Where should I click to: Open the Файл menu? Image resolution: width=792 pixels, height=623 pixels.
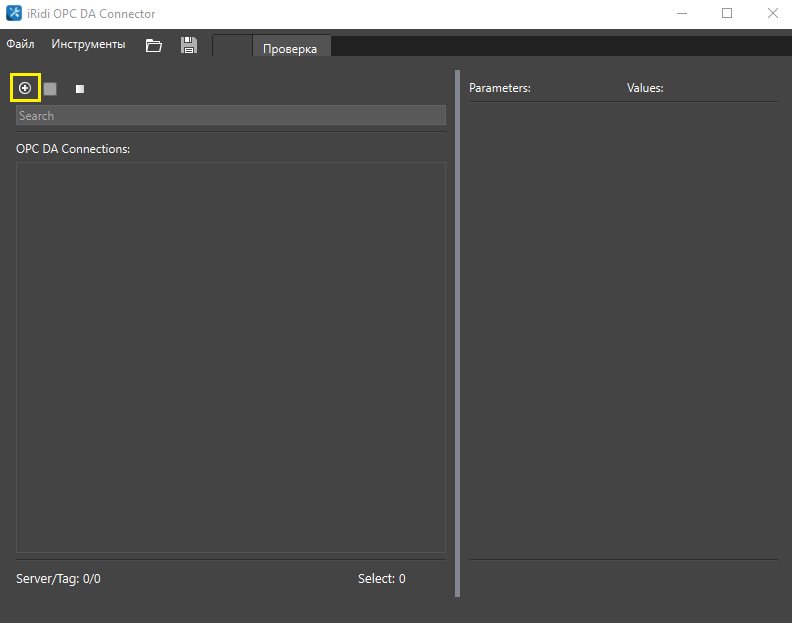[20, 44]
